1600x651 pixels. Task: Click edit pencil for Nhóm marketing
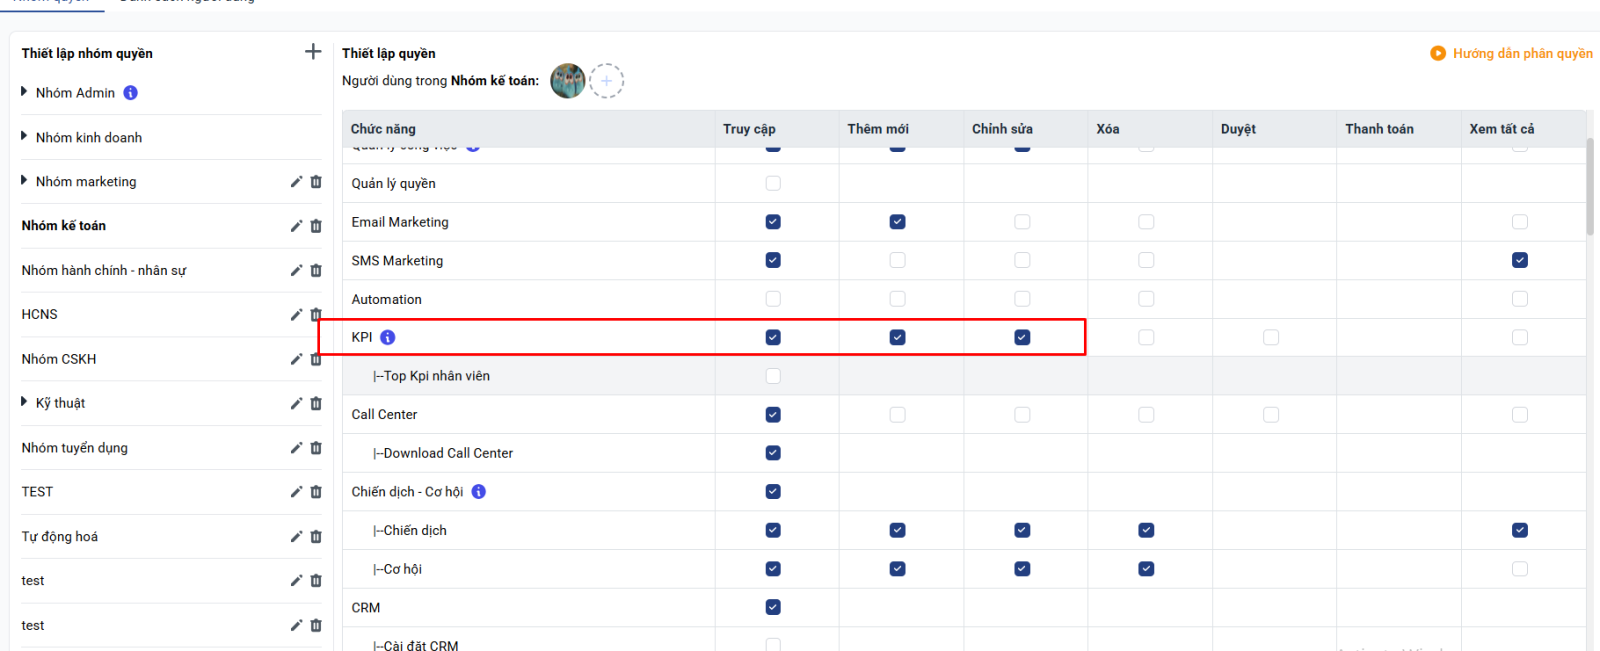(296, 182)
